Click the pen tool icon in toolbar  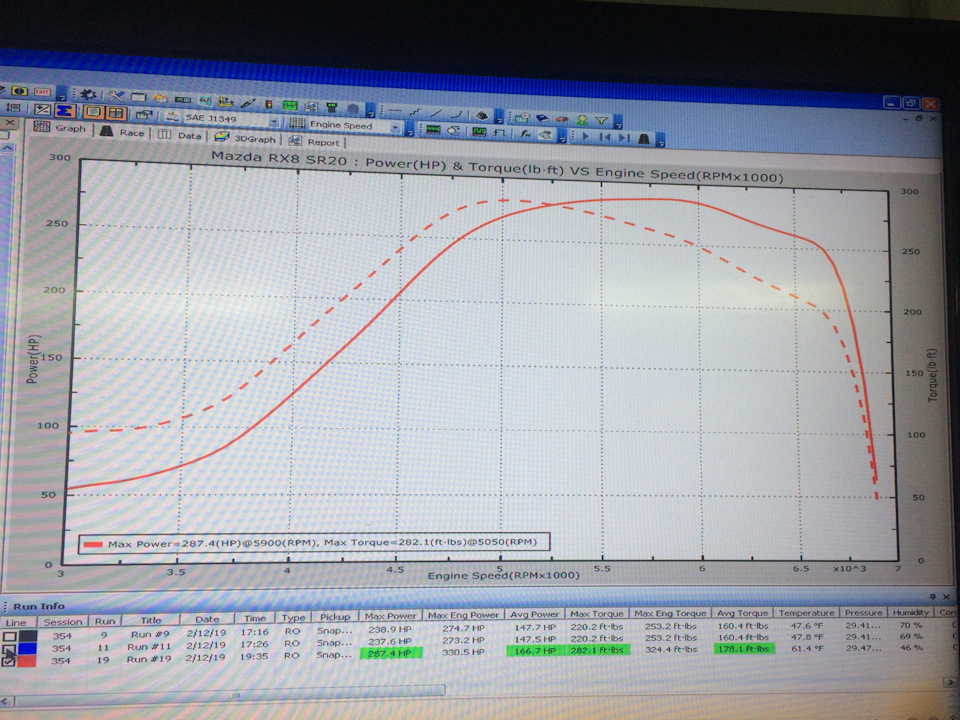tap(248, 103)
